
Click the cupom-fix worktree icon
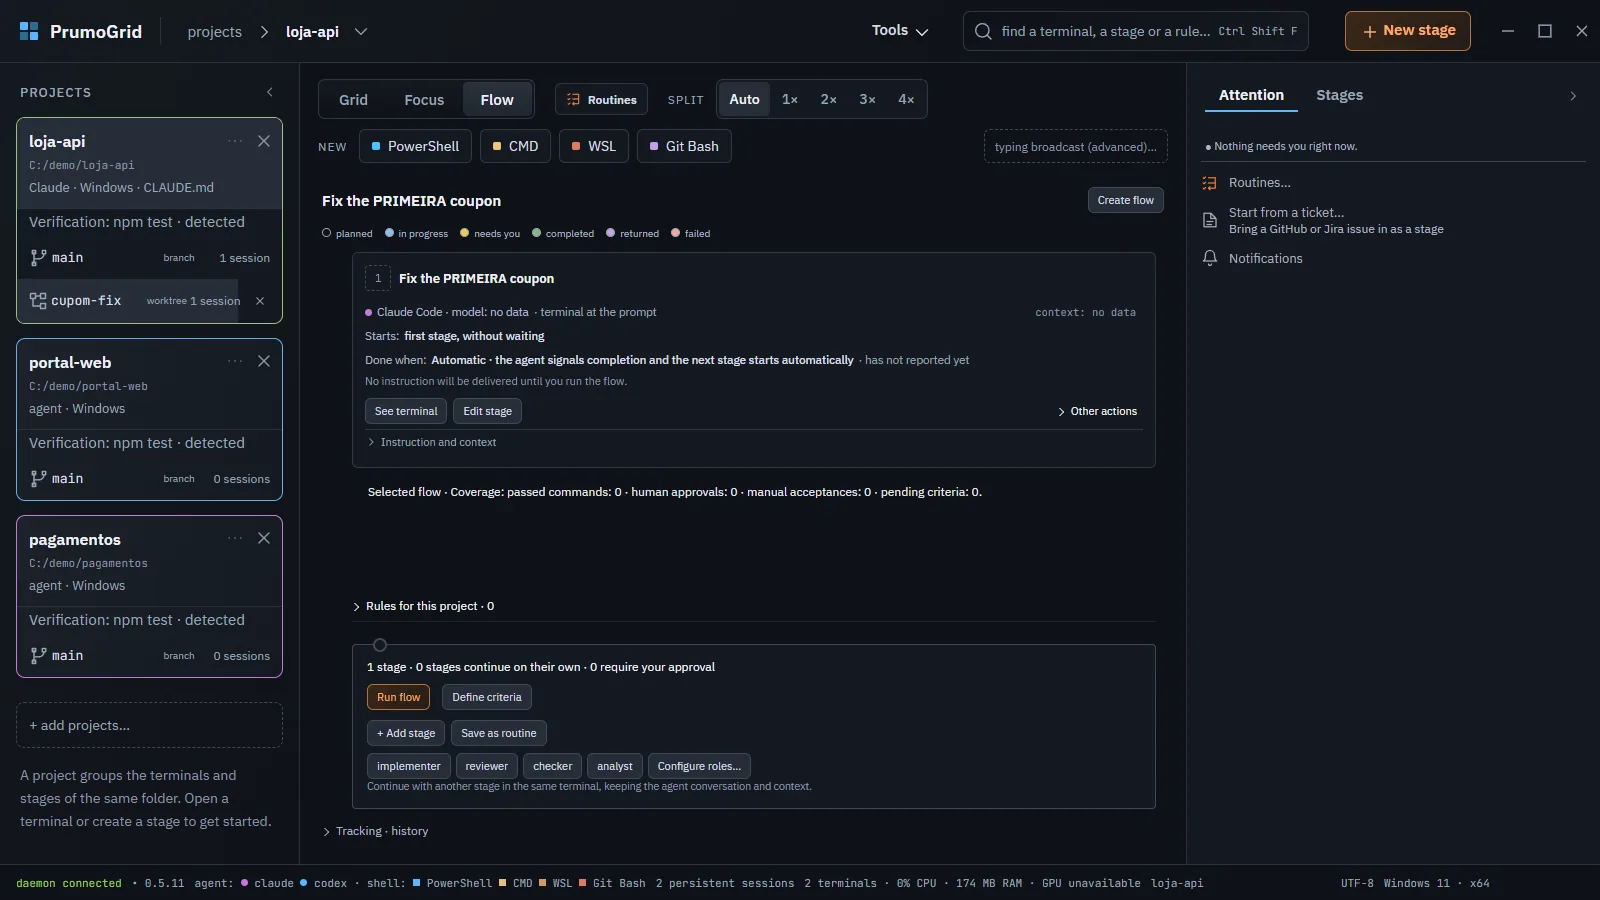pyautogui.click(x=38, y=301)
